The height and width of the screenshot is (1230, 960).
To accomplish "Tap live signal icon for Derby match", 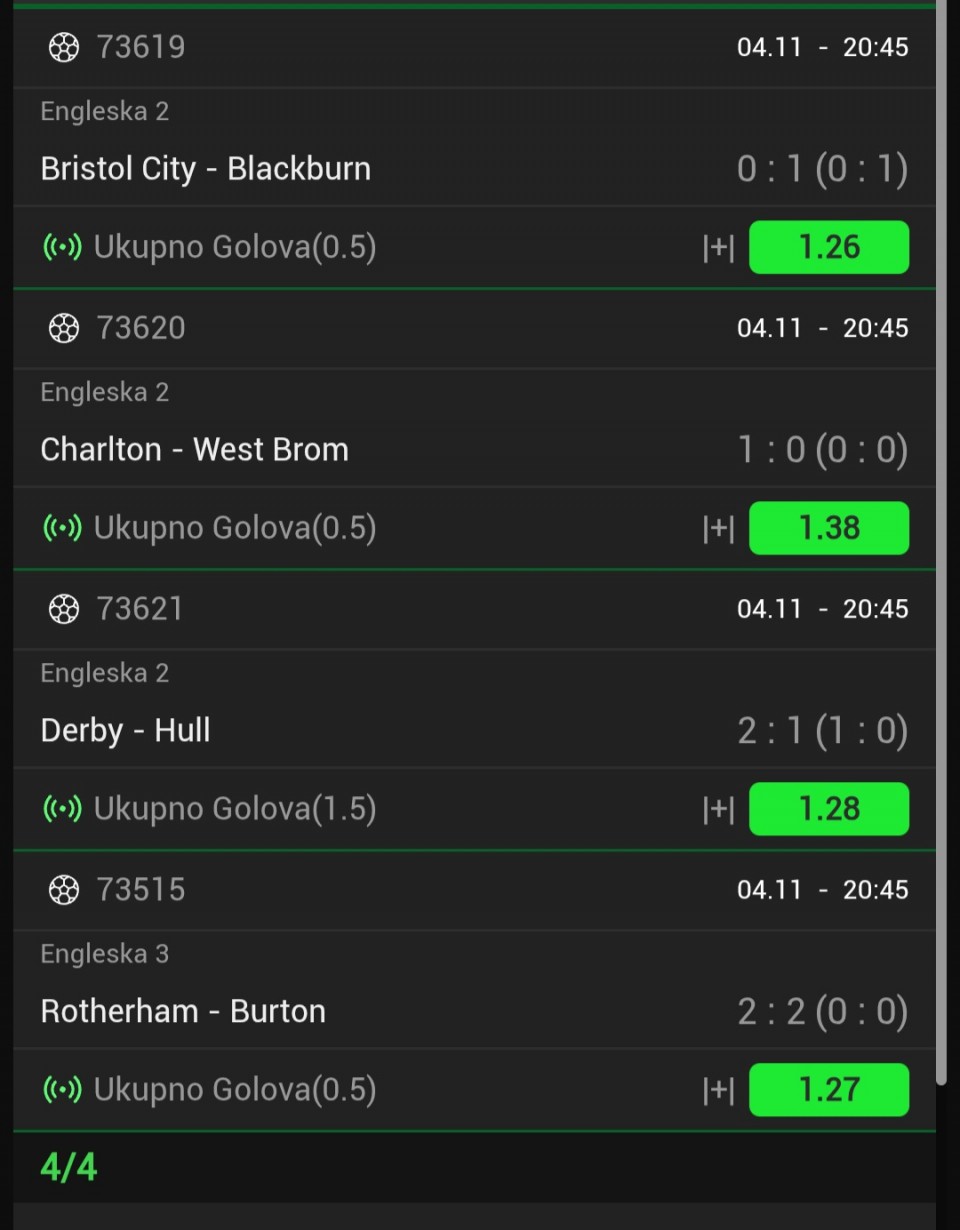I will (62, 809).
